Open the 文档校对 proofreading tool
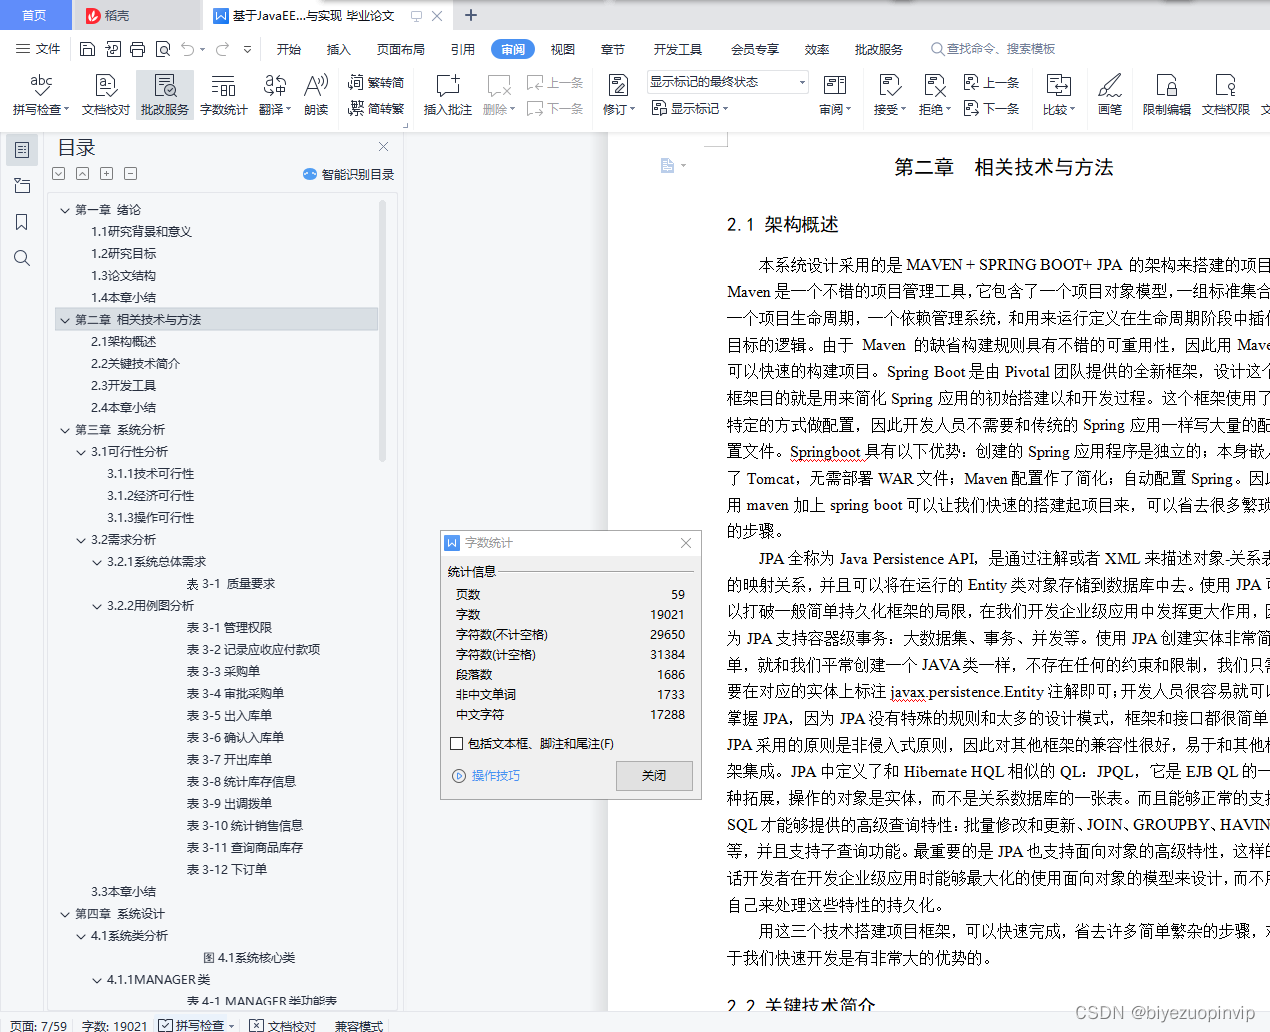Image resolution: width=1270 pixels, height=1032 pixels. coord(104,94)
